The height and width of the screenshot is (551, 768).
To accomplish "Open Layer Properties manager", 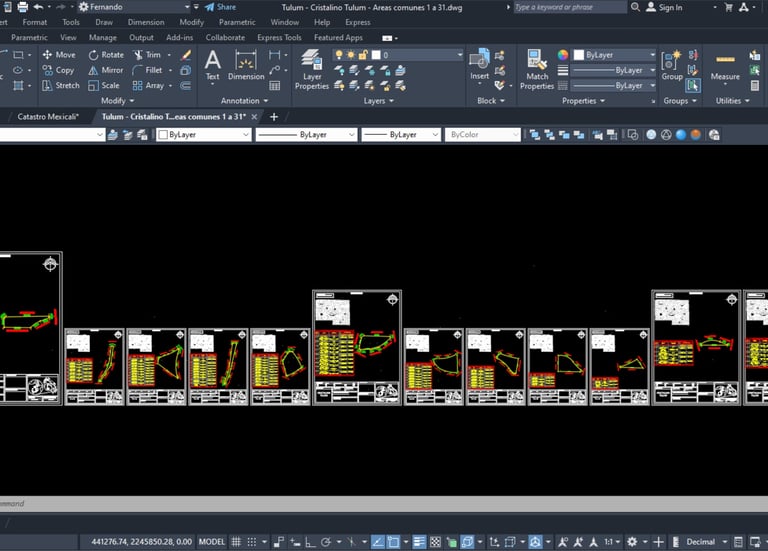I will [312, 69].
